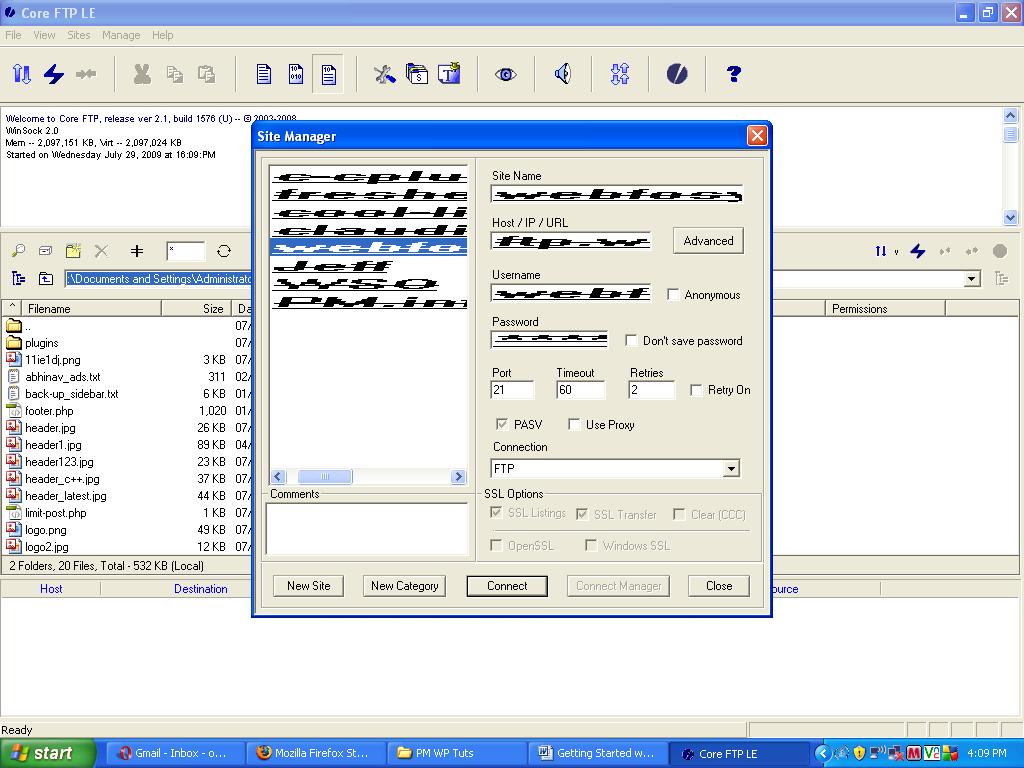Open the Manage menu
This screenshot has height=768, width=1024.
[121, 35]
